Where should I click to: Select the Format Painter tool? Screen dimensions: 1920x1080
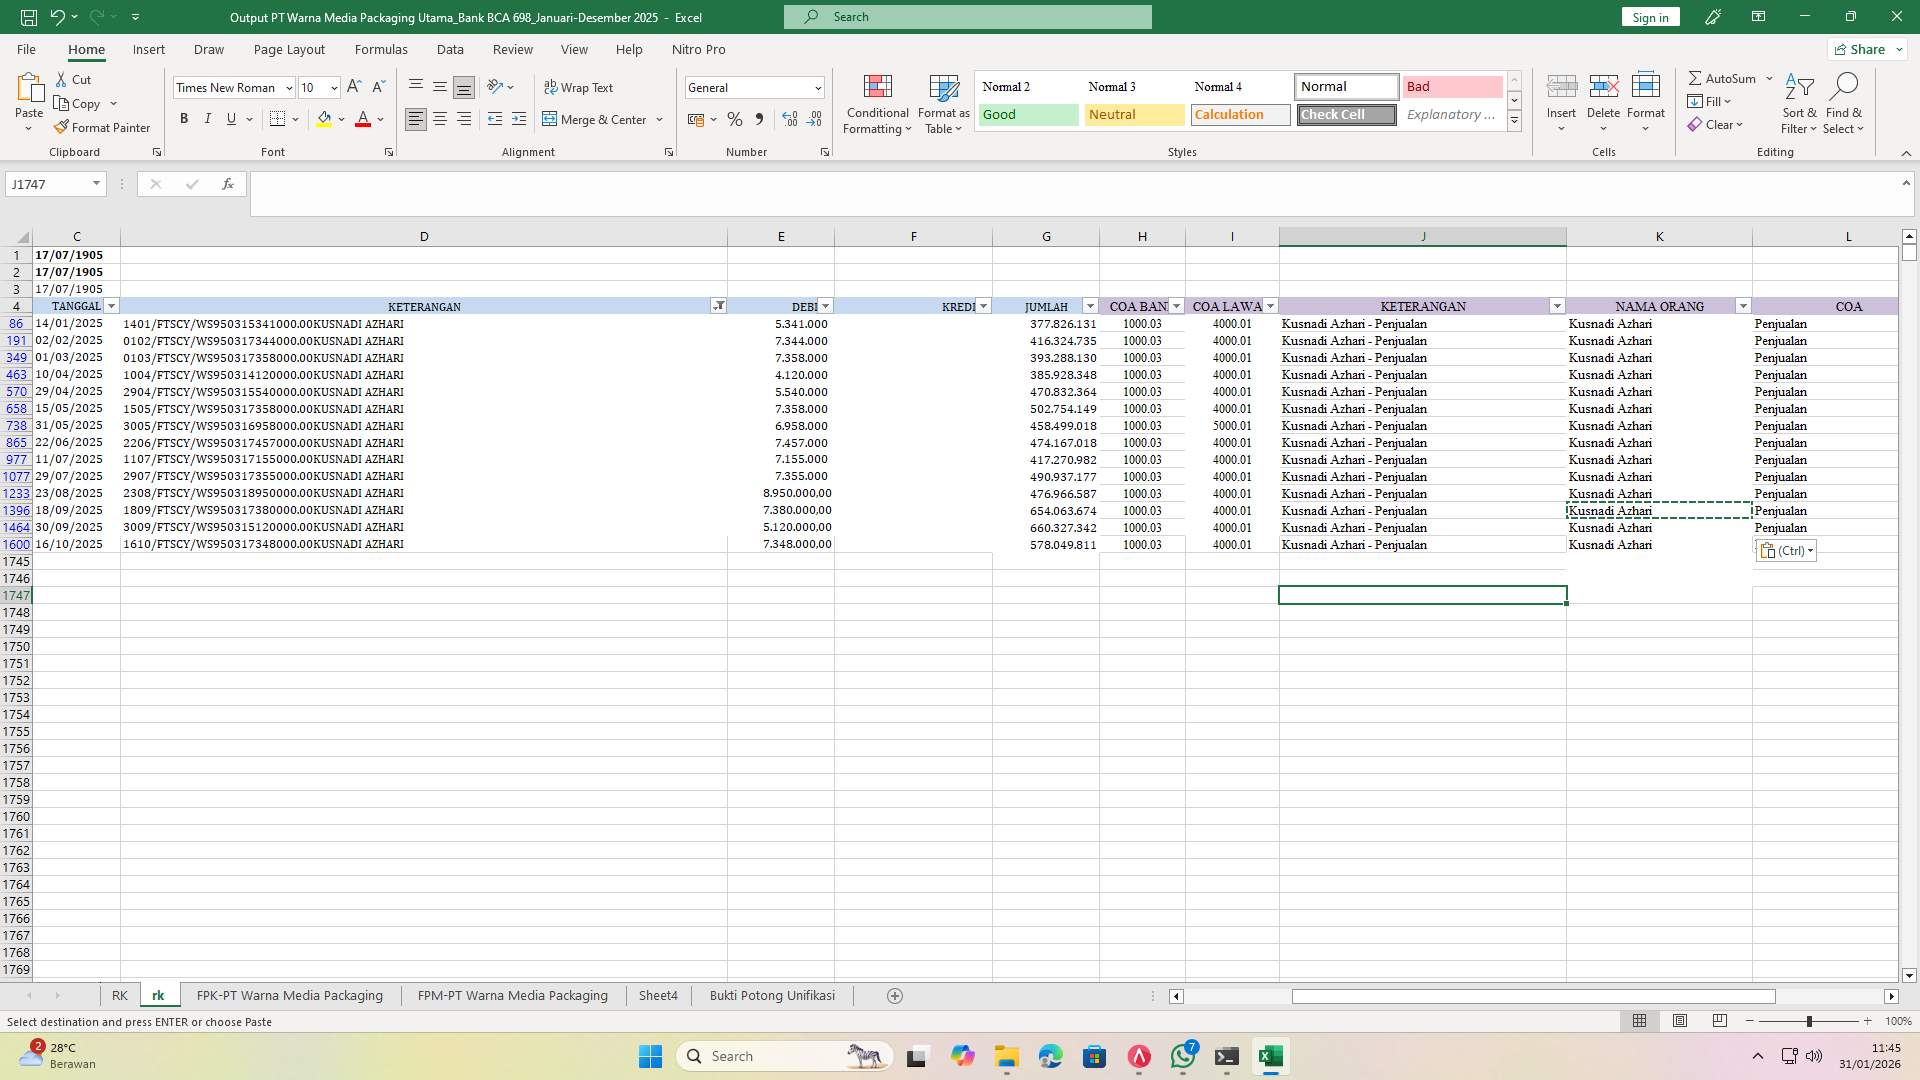point(103,127)
